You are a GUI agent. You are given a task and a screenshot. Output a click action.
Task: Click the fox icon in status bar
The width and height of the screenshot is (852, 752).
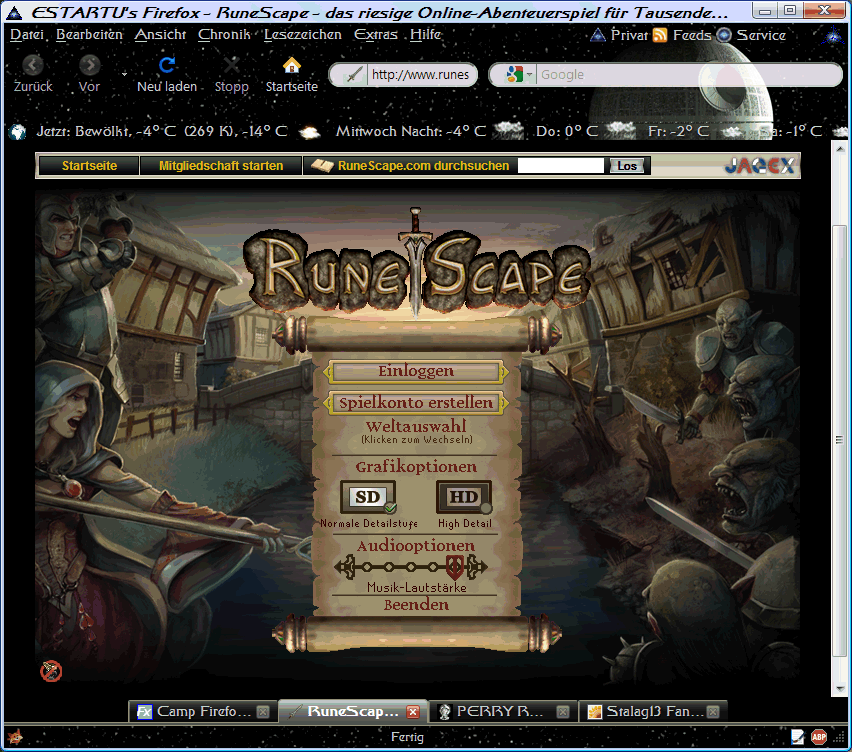15,737
